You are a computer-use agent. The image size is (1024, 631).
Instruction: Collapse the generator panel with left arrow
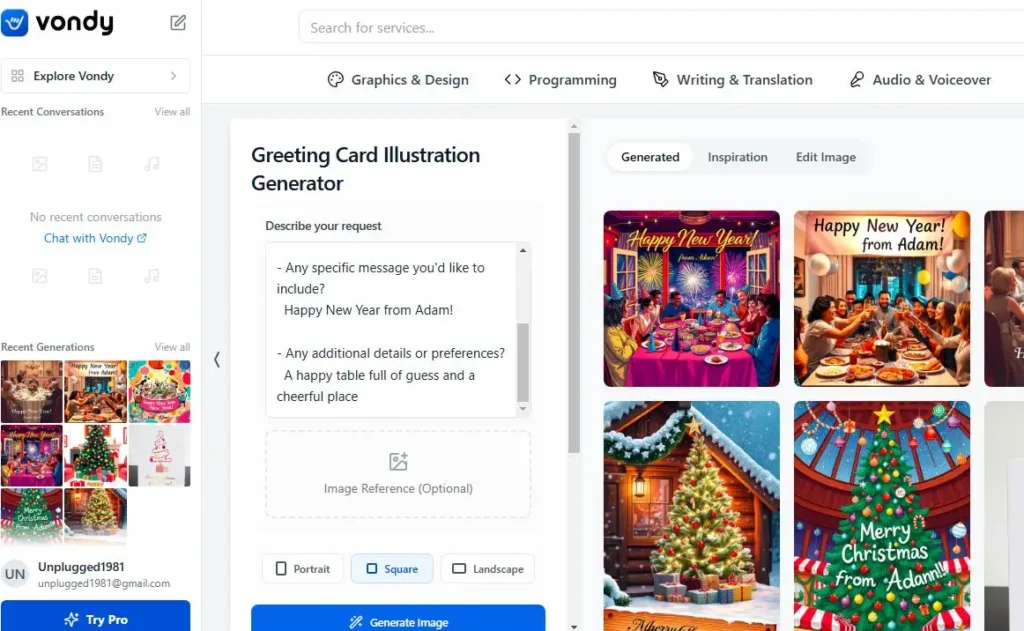click(217, 359)
